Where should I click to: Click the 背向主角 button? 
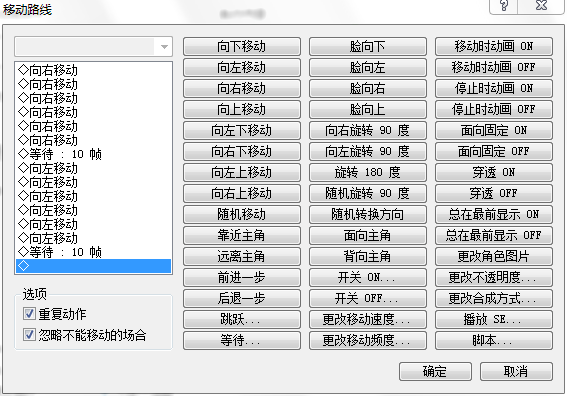pos(368,256)
